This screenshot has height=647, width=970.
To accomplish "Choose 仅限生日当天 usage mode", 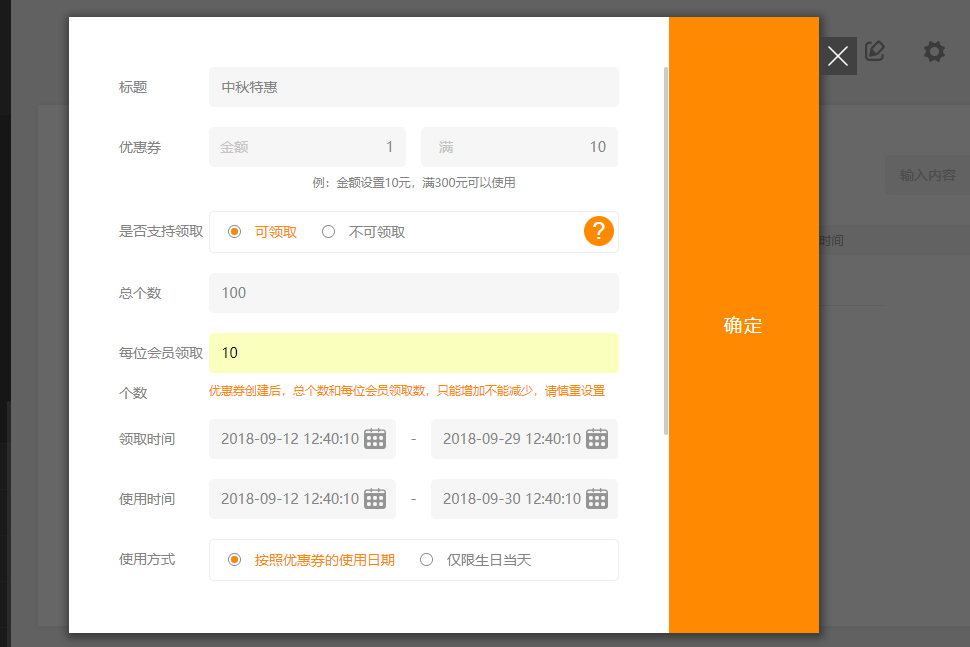I will [427, 560].
